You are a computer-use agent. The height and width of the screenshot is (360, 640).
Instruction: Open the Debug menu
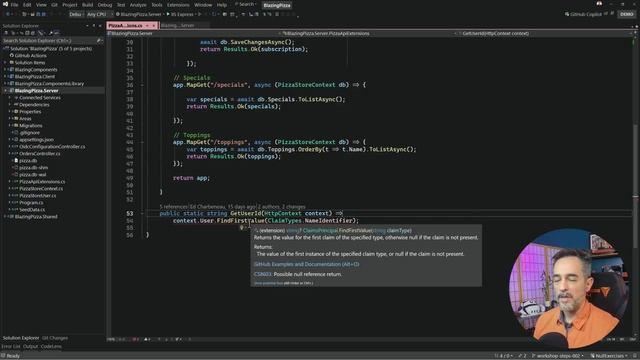click(x=105, y=5)
